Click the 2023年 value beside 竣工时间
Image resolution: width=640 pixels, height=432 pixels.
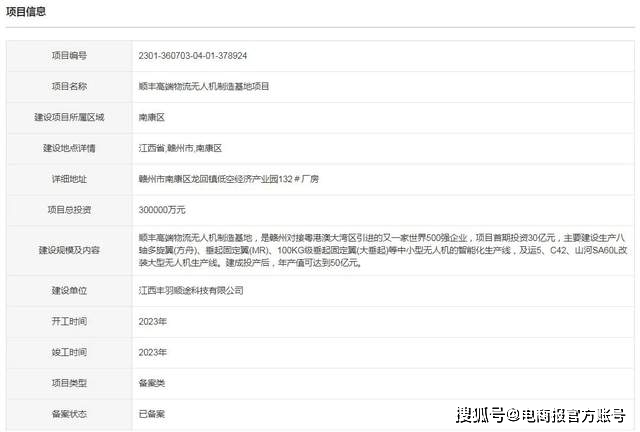coord(153,352)
